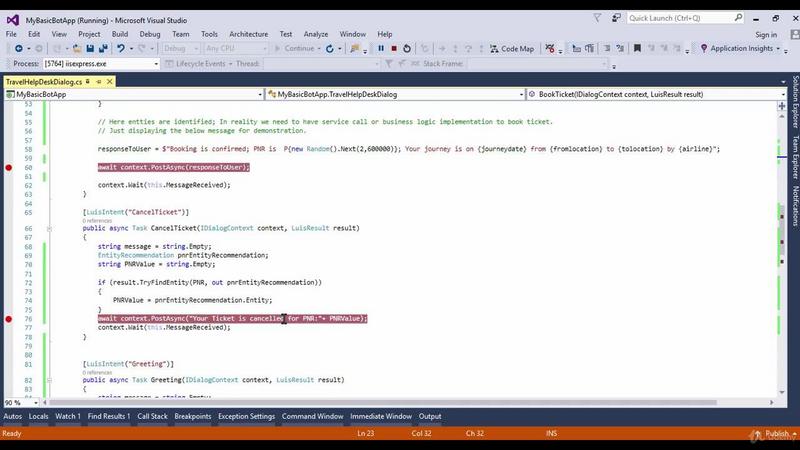The height and width of the screenshot is (450, 800).
Task: Split the editor using the splitter icon
Action: click(782, 106)
